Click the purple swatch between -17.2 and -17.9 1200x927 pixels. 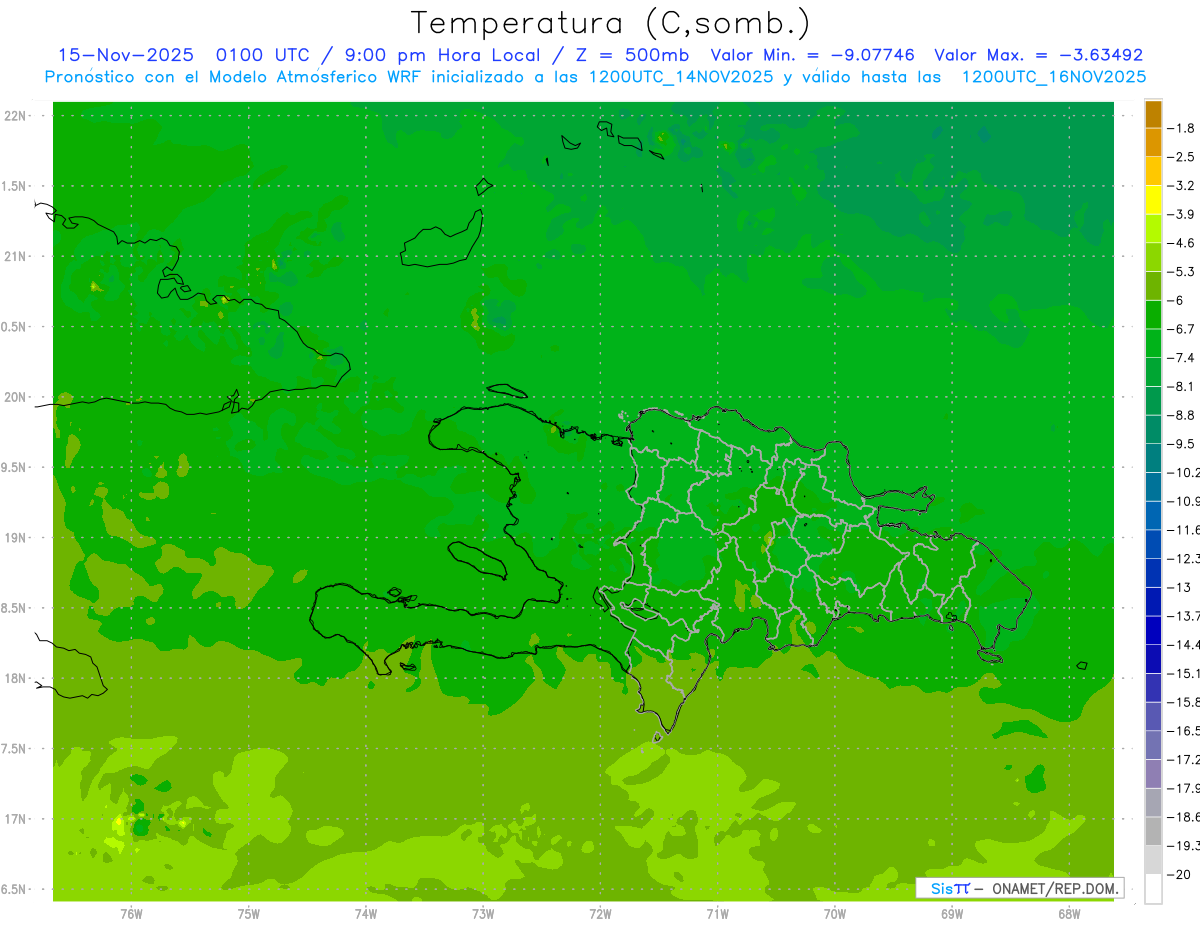pos(1153,773)
